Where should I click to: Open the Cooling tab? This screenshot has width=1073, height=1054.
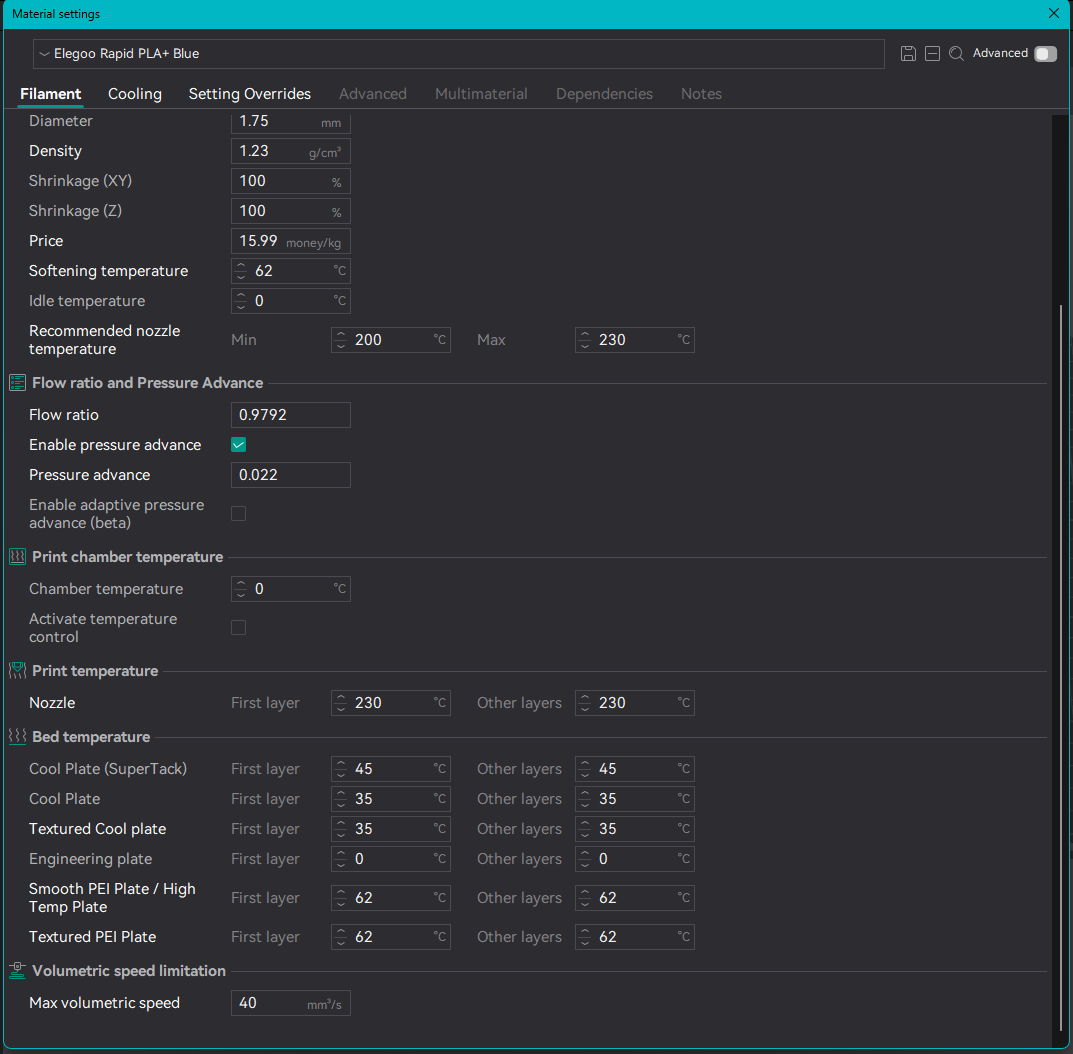[x=135, y=94]
